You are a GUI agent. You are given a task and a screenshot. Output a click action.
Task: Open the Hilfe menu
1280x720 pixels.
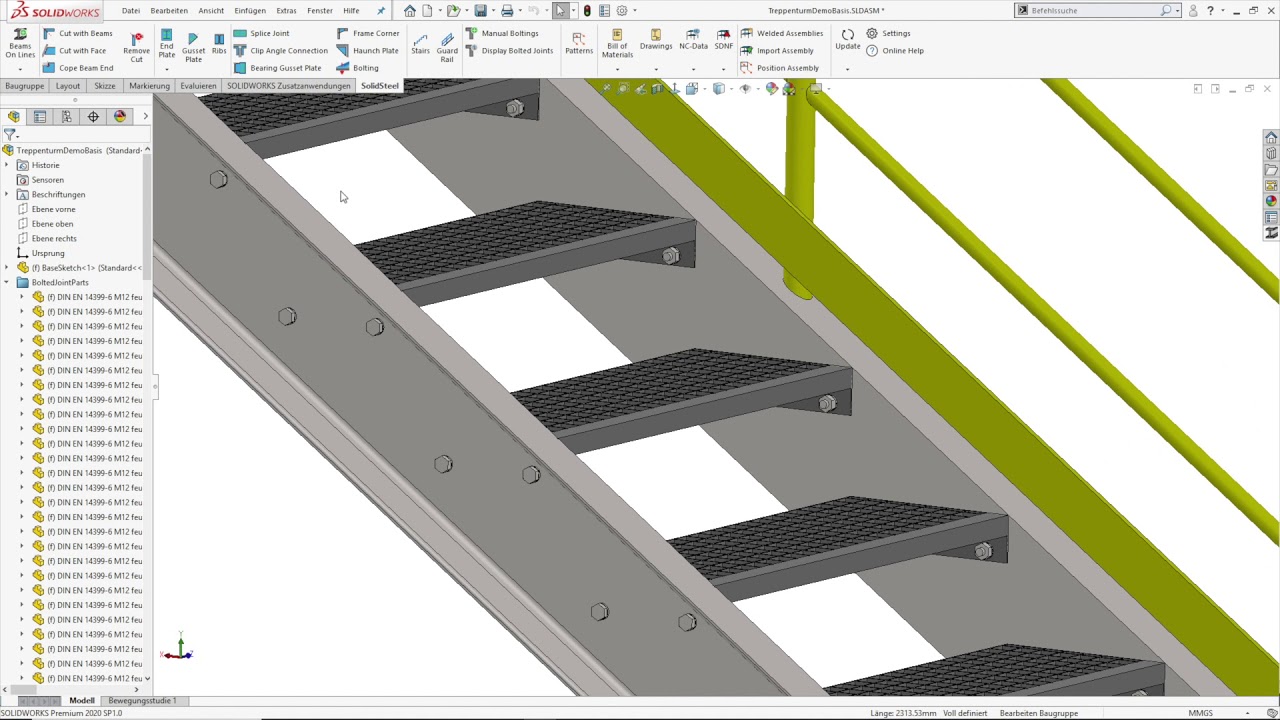click(x=351, y=10)
